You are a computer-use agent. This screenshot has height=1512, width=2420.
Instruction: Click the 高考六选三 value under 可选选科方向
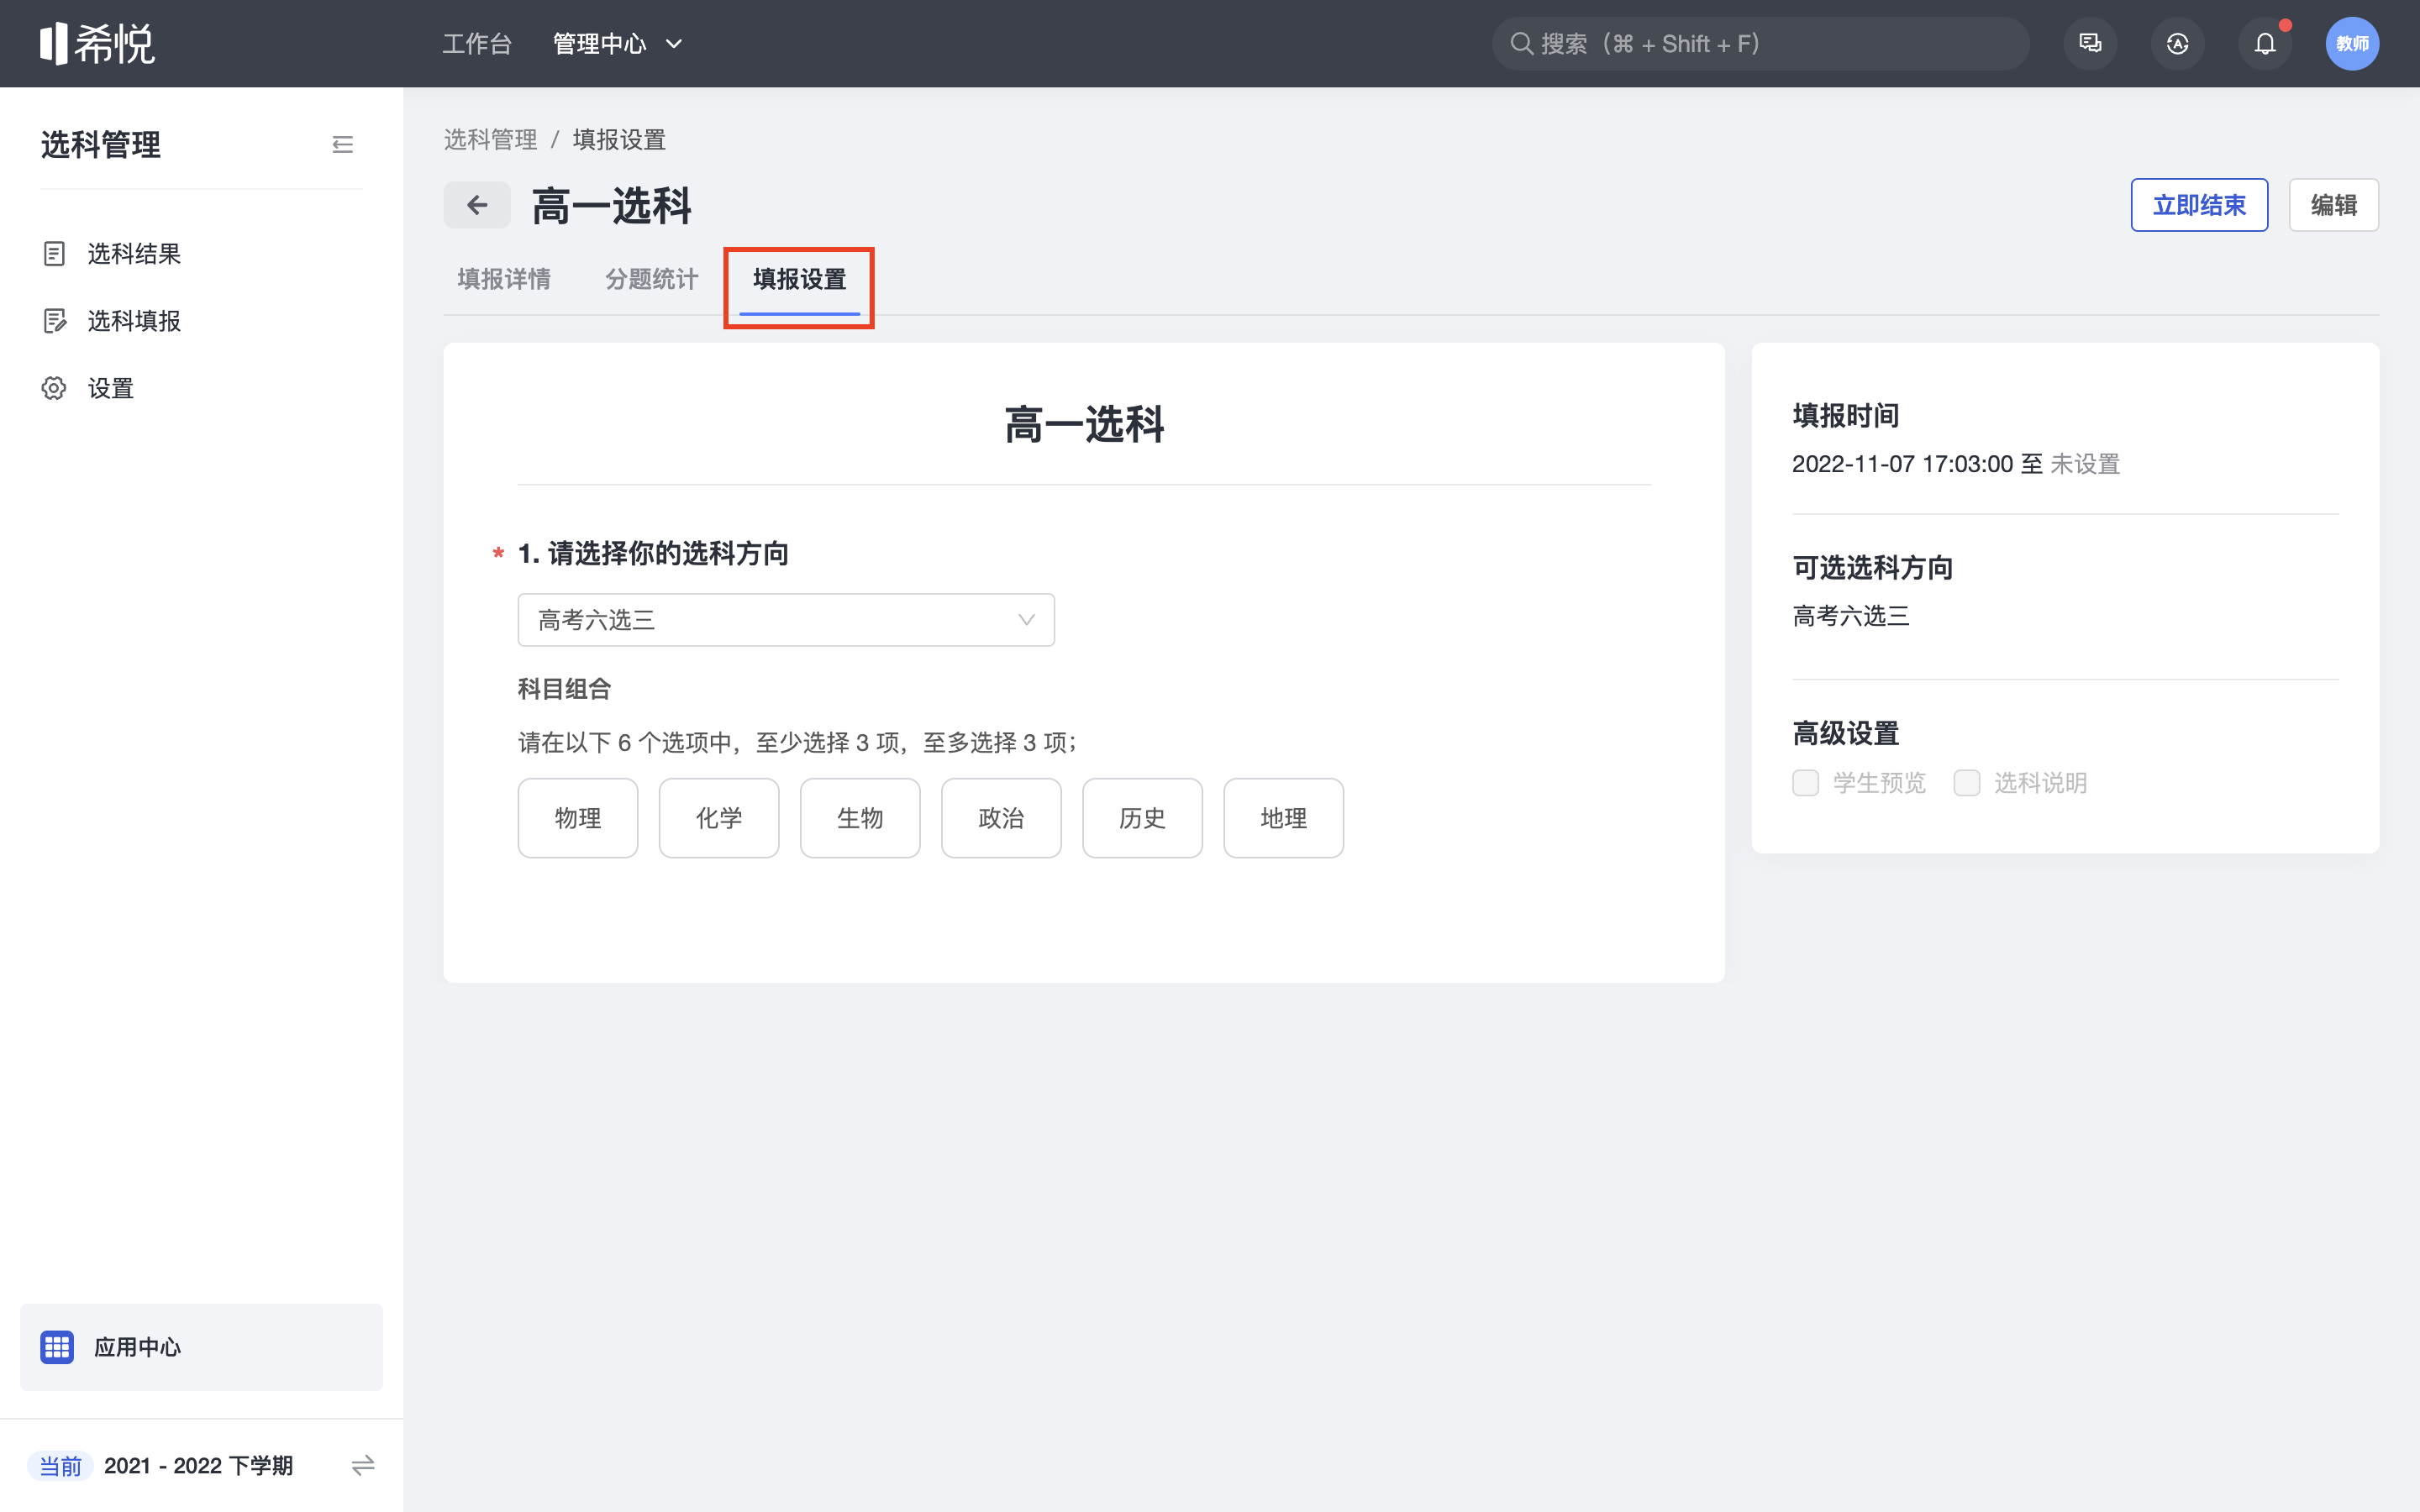pos(1851,616)
